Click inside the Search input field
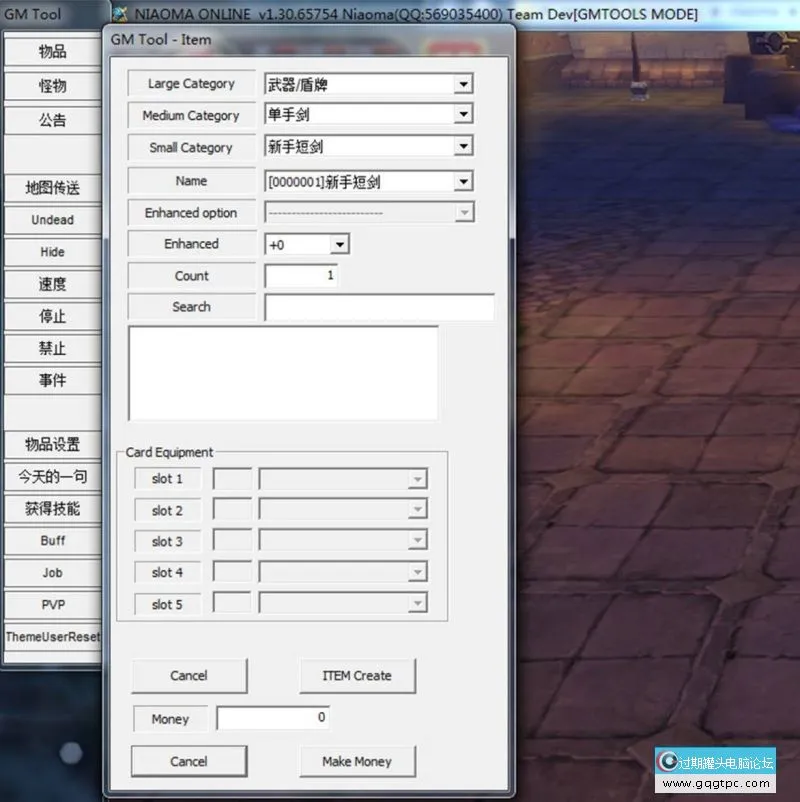Screen dimensions: 800x802 click(x=379, y=307)
